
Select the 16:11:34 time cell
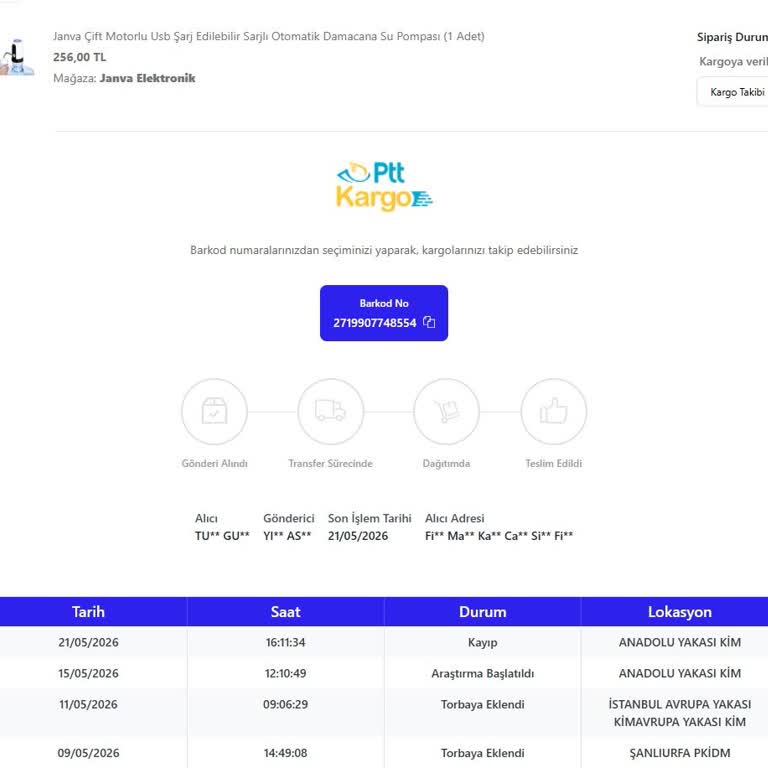(x=286, y=642)
